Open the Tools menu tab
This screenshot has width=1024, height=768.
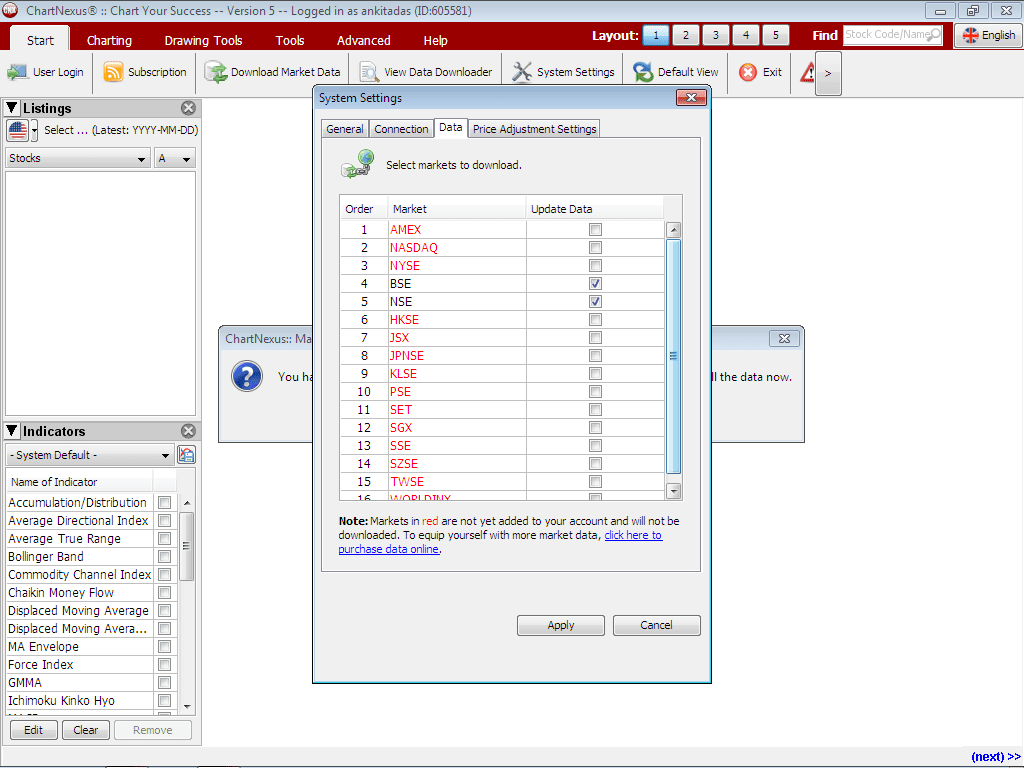pyautogui.click(x=290, y=40)
